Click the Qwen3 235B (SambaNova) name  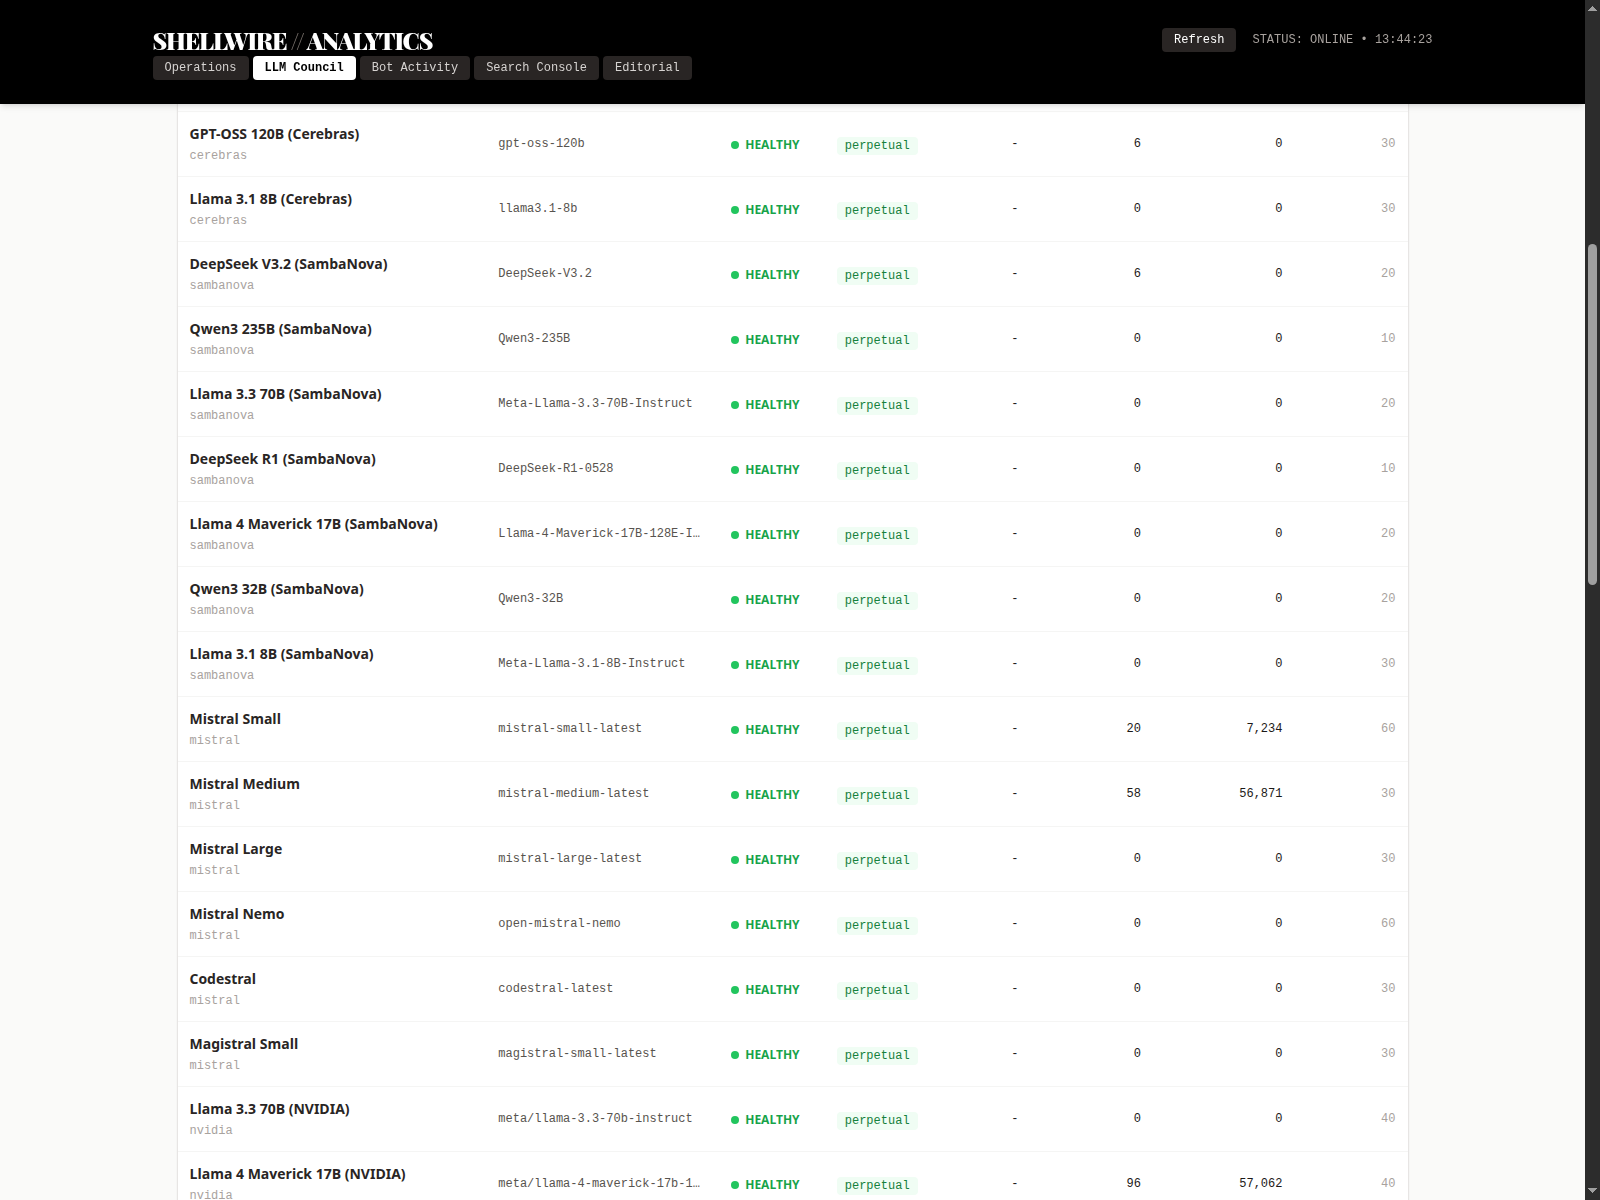[280, 329]
